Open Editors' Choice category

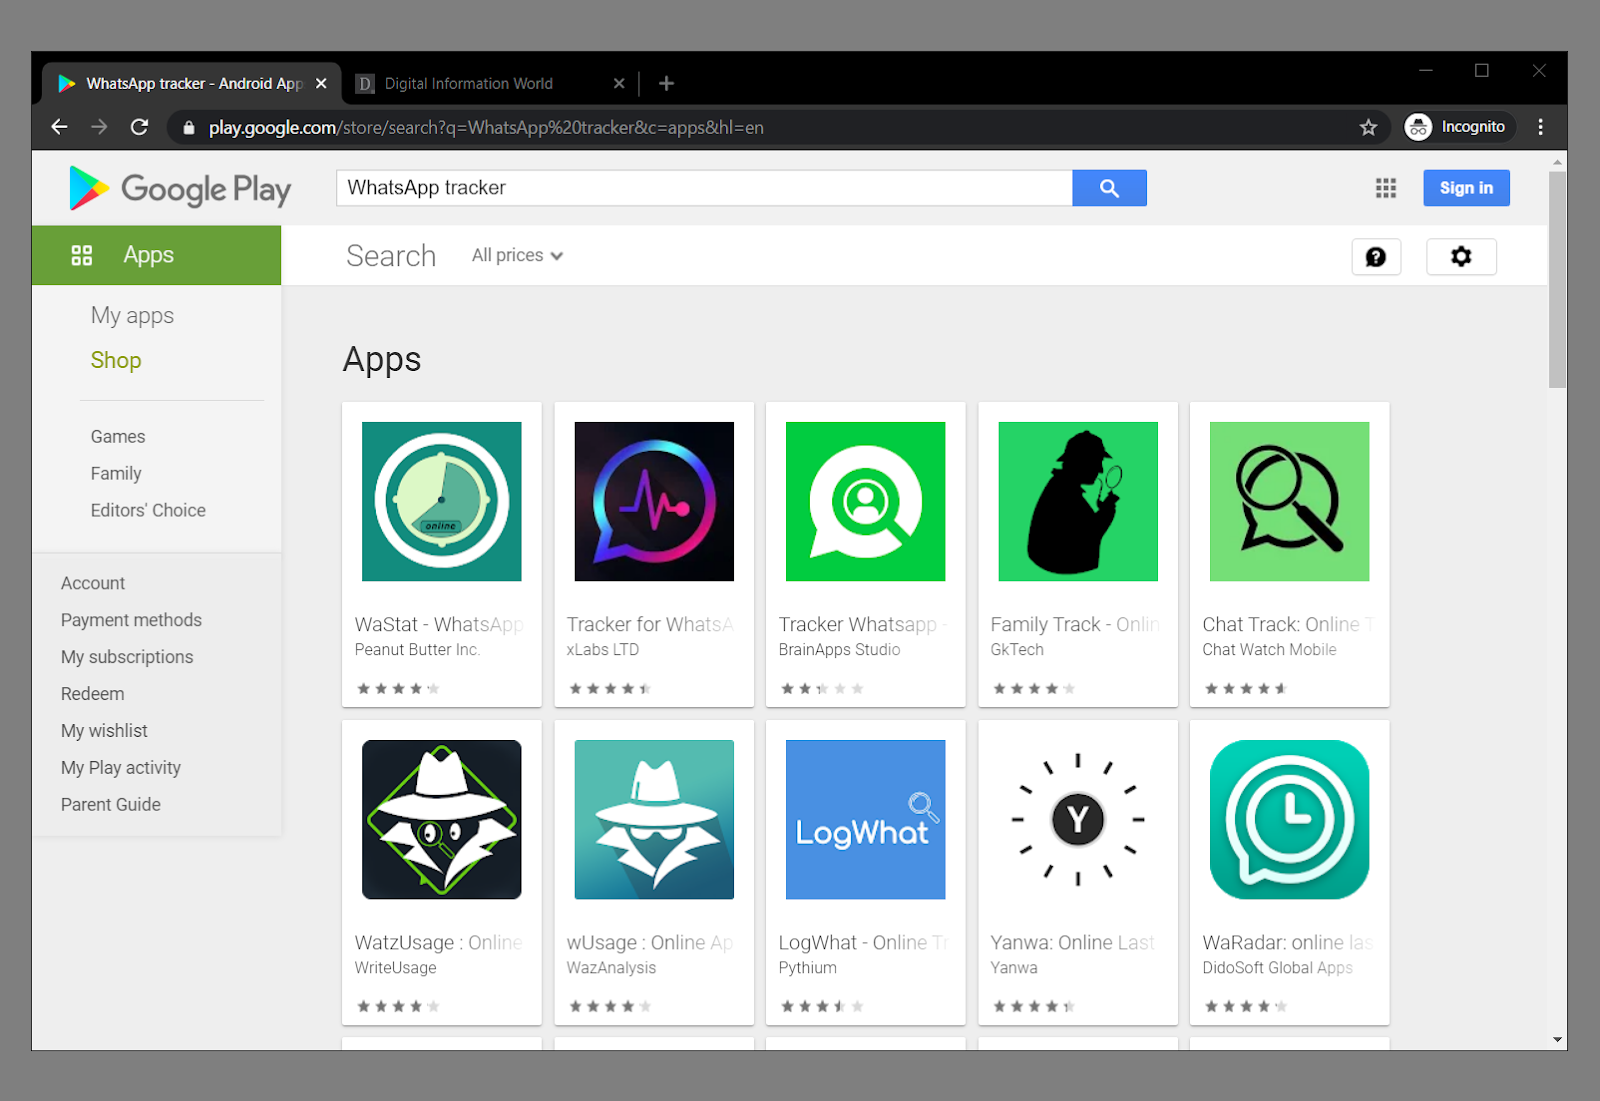tap(148, 510)
